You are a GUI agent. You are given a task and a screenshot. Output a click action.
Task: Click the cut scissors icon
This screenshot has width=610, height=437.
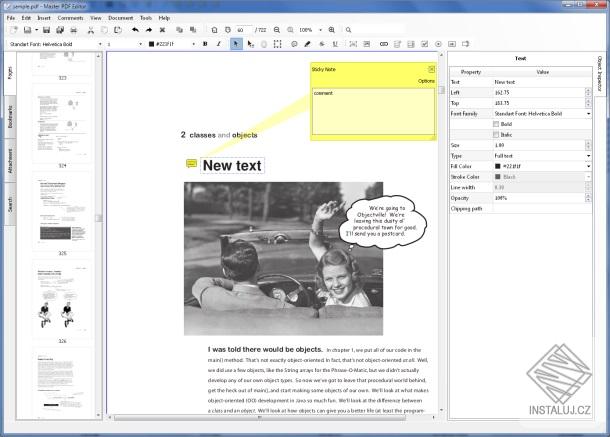point(91,30)
